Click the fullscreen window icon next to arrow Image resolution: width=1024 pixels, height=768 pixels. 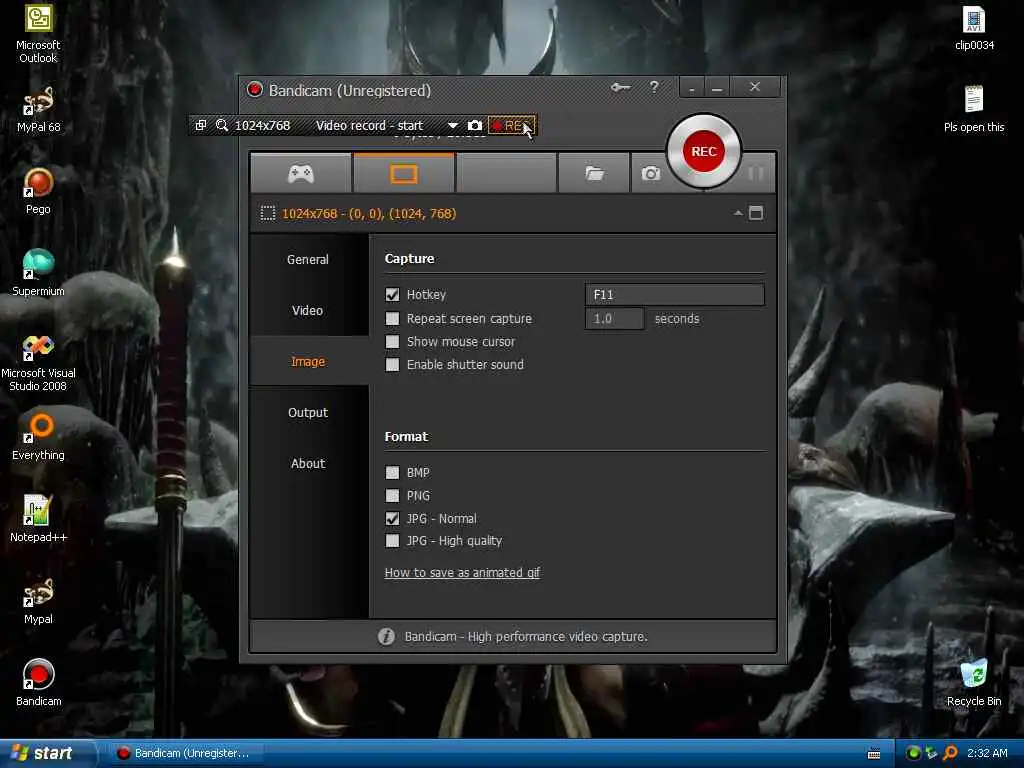point(756,213)
